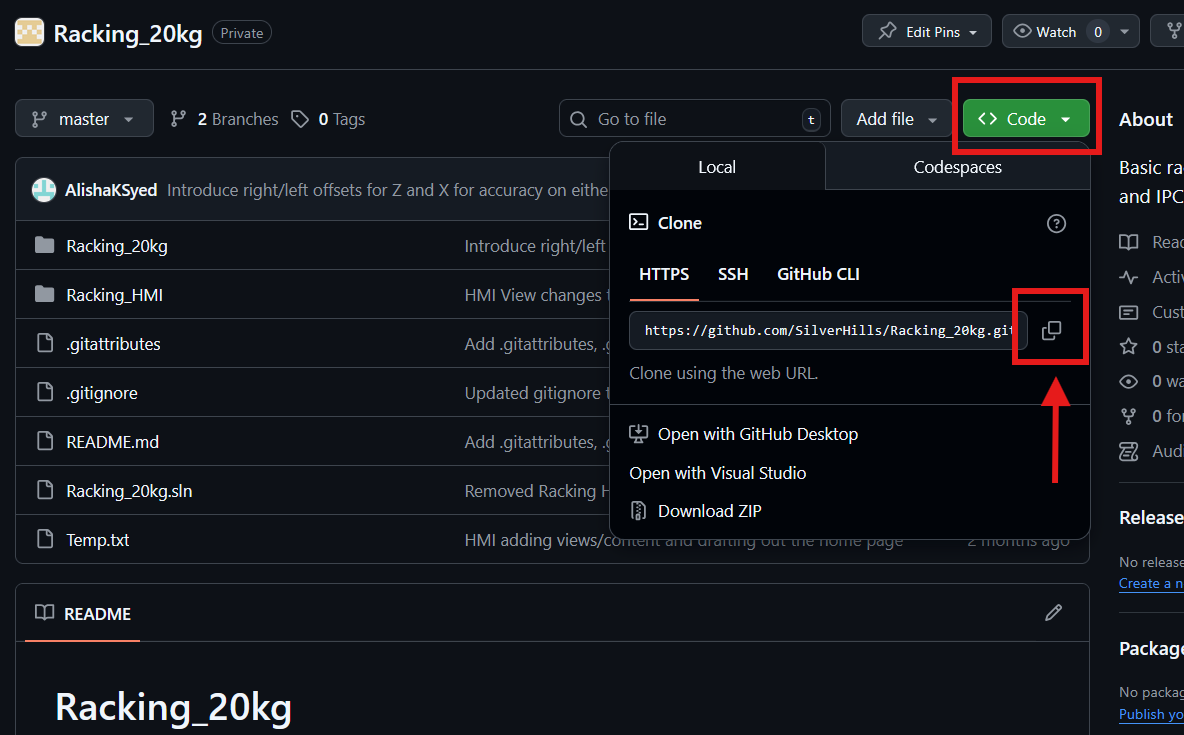The width and height of the screenshot is (1184, 735).
Task: Click the Download ZIP icon
Action: pos(638,511)
